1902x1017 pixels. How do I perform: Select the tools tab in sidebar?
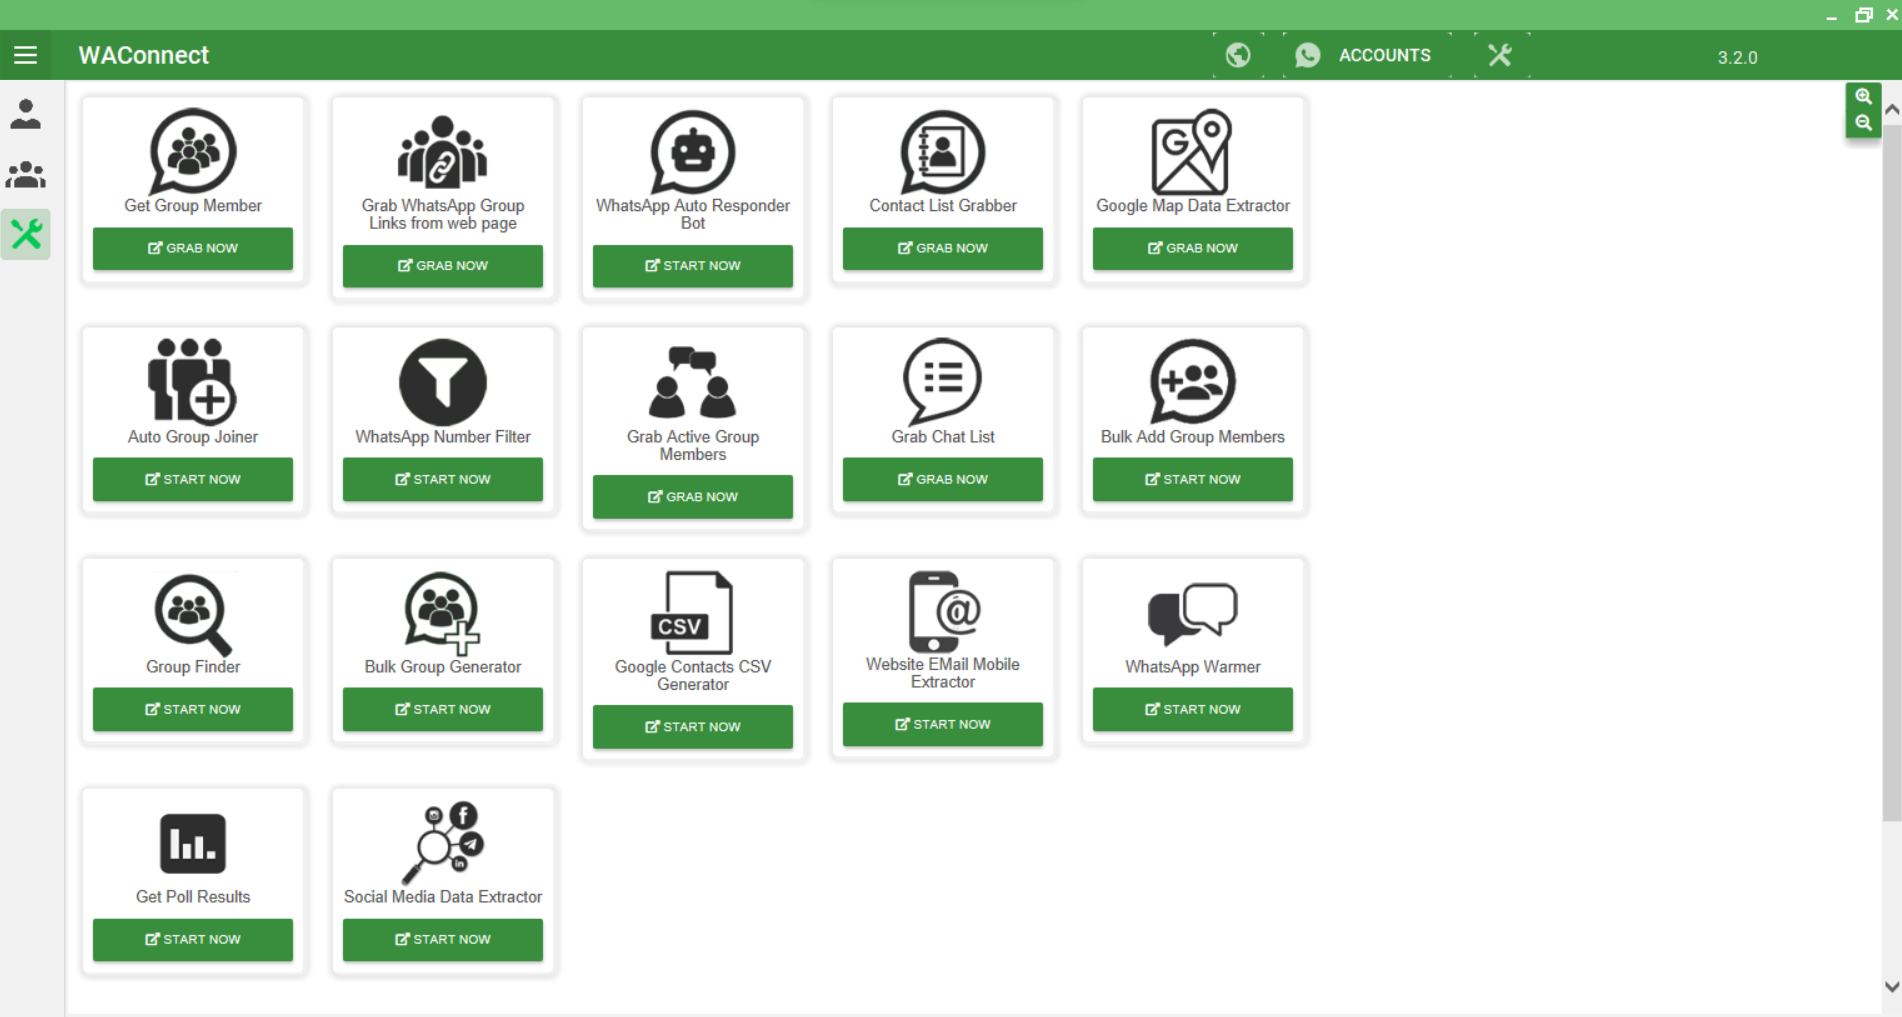pos(25,234)
